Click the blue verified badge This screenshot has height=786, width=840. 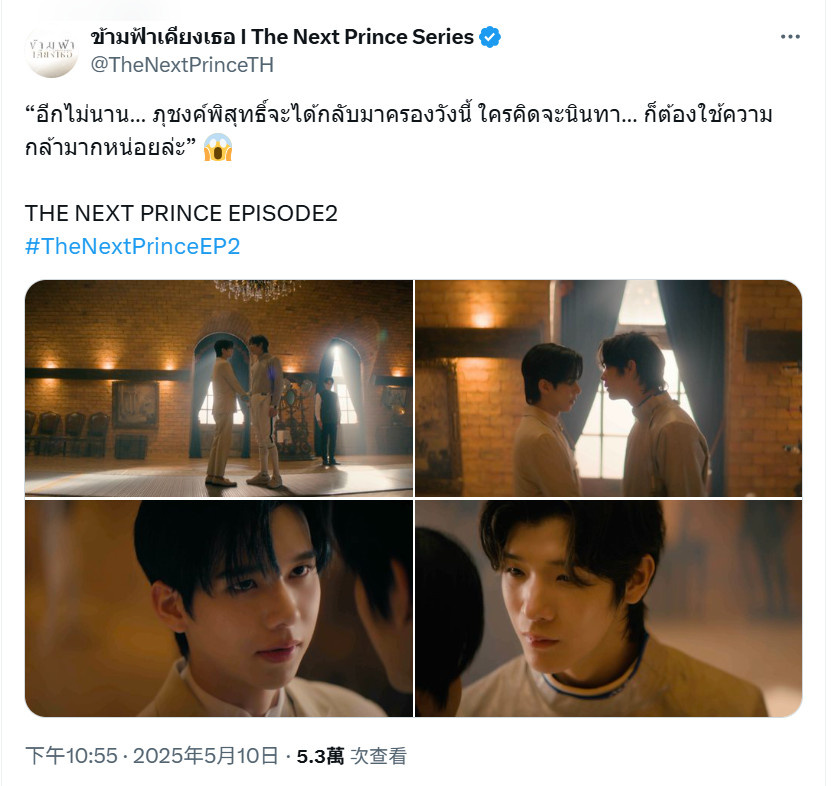490,37
